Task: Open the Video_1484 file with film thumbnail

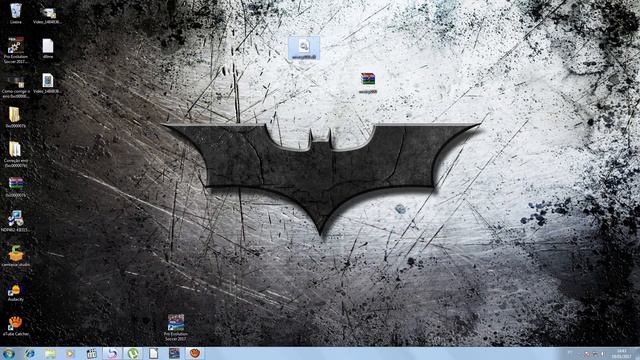Action: (48, 15)
